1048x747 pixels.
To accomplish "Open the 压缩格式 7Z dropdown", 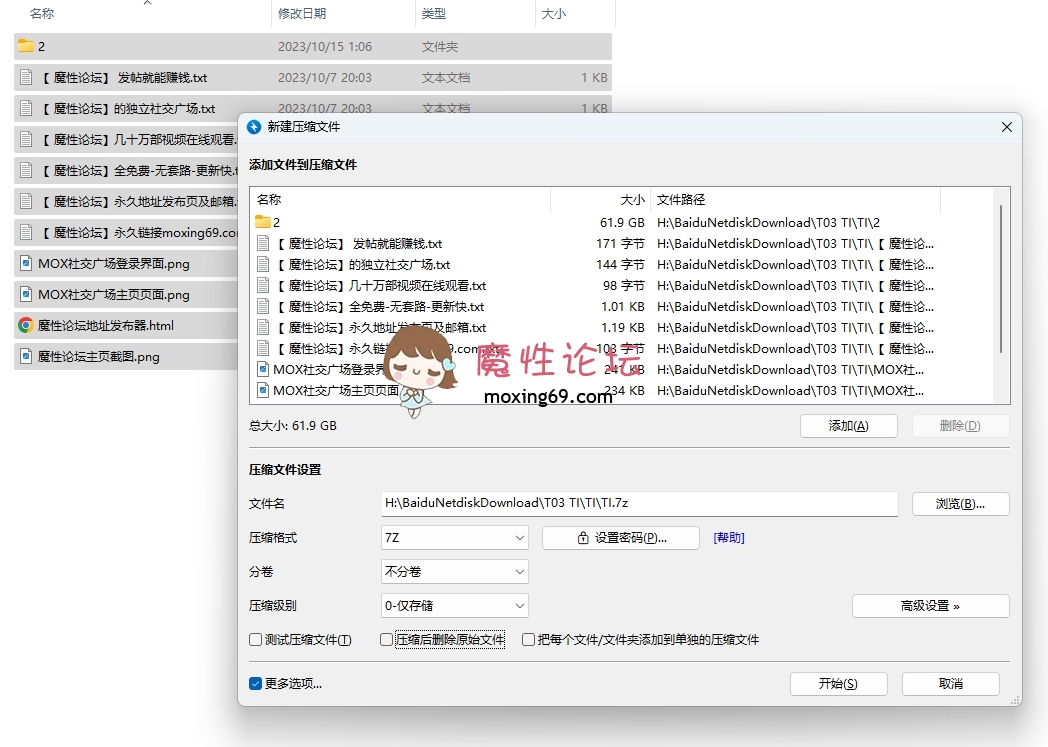I will pyautogui.click(x=455, y=538).
